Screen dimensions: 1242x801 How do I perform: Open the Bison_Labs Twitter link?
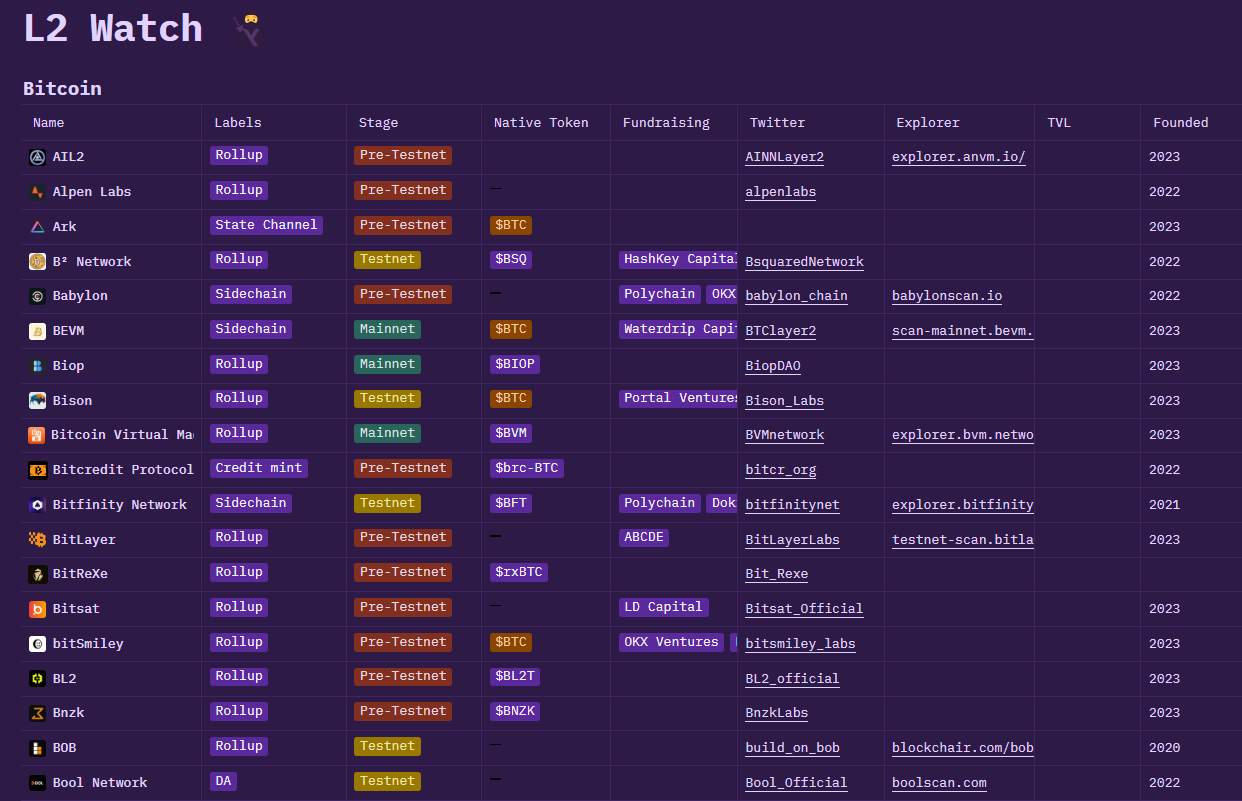[784, 401]
